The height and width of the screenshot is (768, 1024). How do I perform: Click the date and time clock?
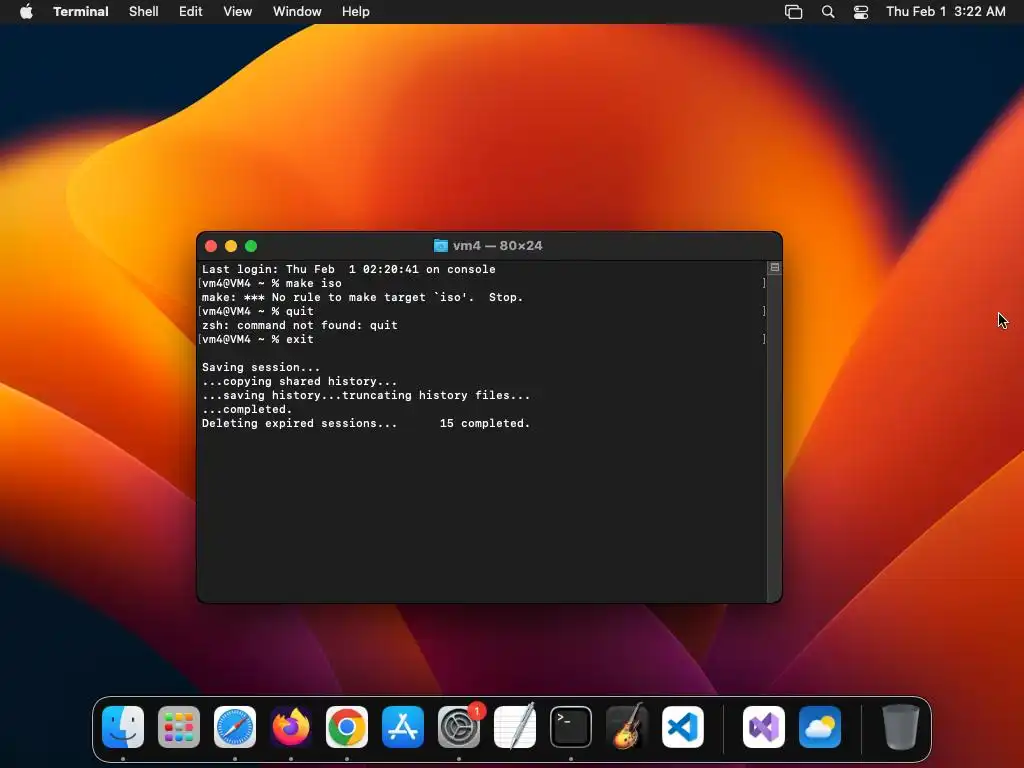tap(946, 12)
